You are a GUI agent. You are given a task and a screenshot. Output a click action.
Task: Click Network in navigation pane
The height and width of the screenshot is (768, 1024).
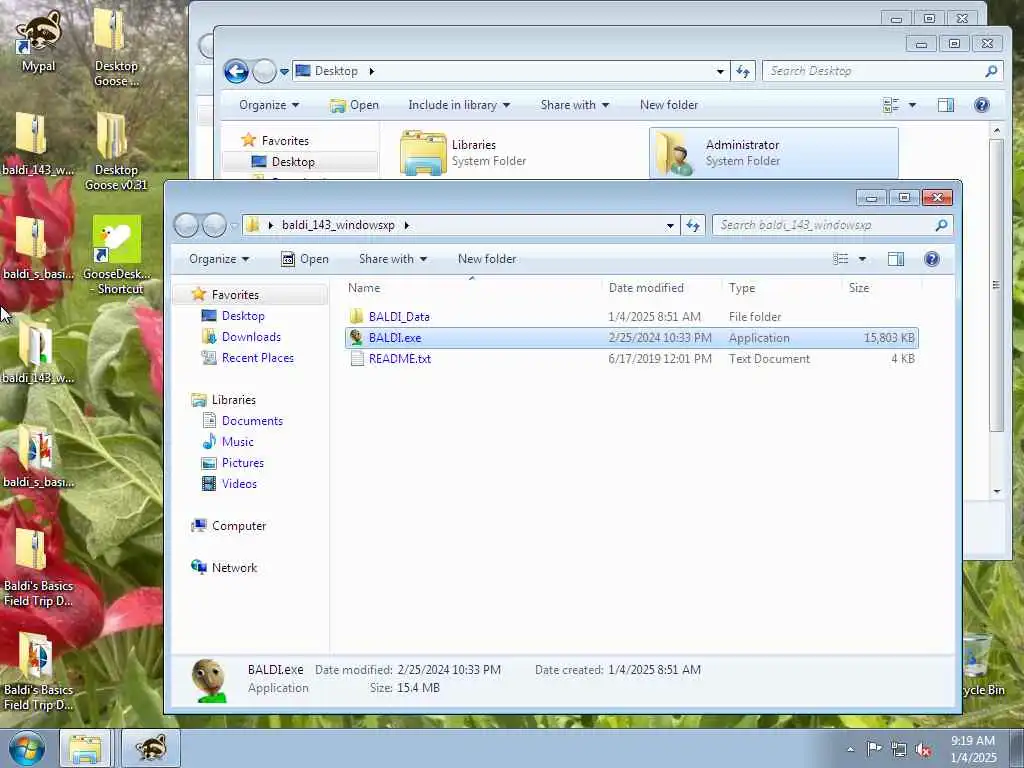pos(234,568)
